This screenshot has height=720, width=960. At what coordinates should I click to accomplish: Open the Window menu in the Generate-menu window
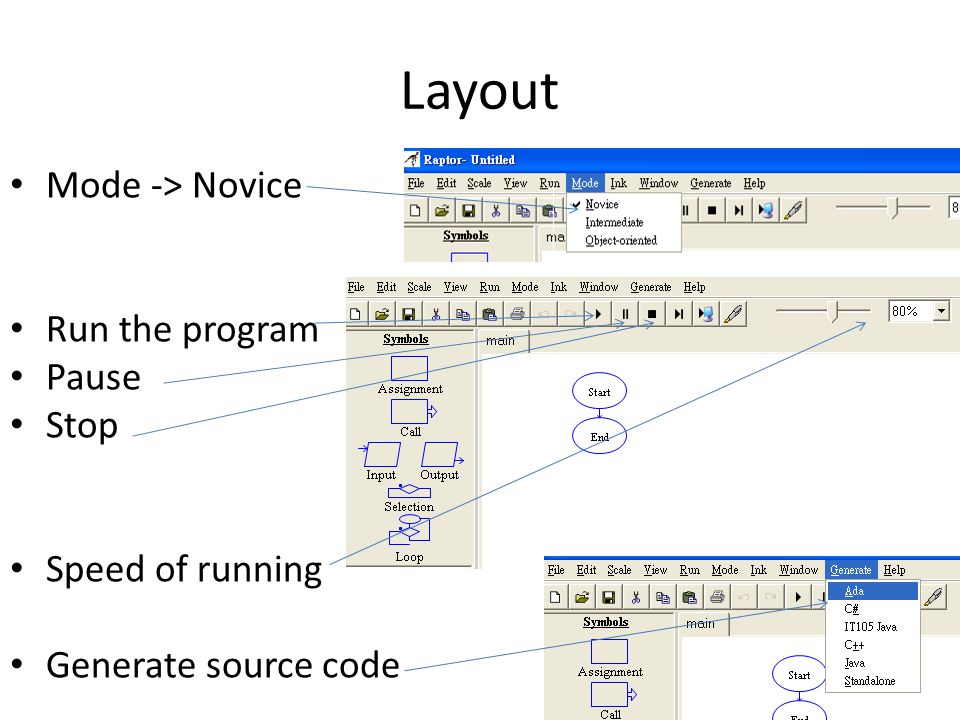pyautogui.click(x=798, y=570)
